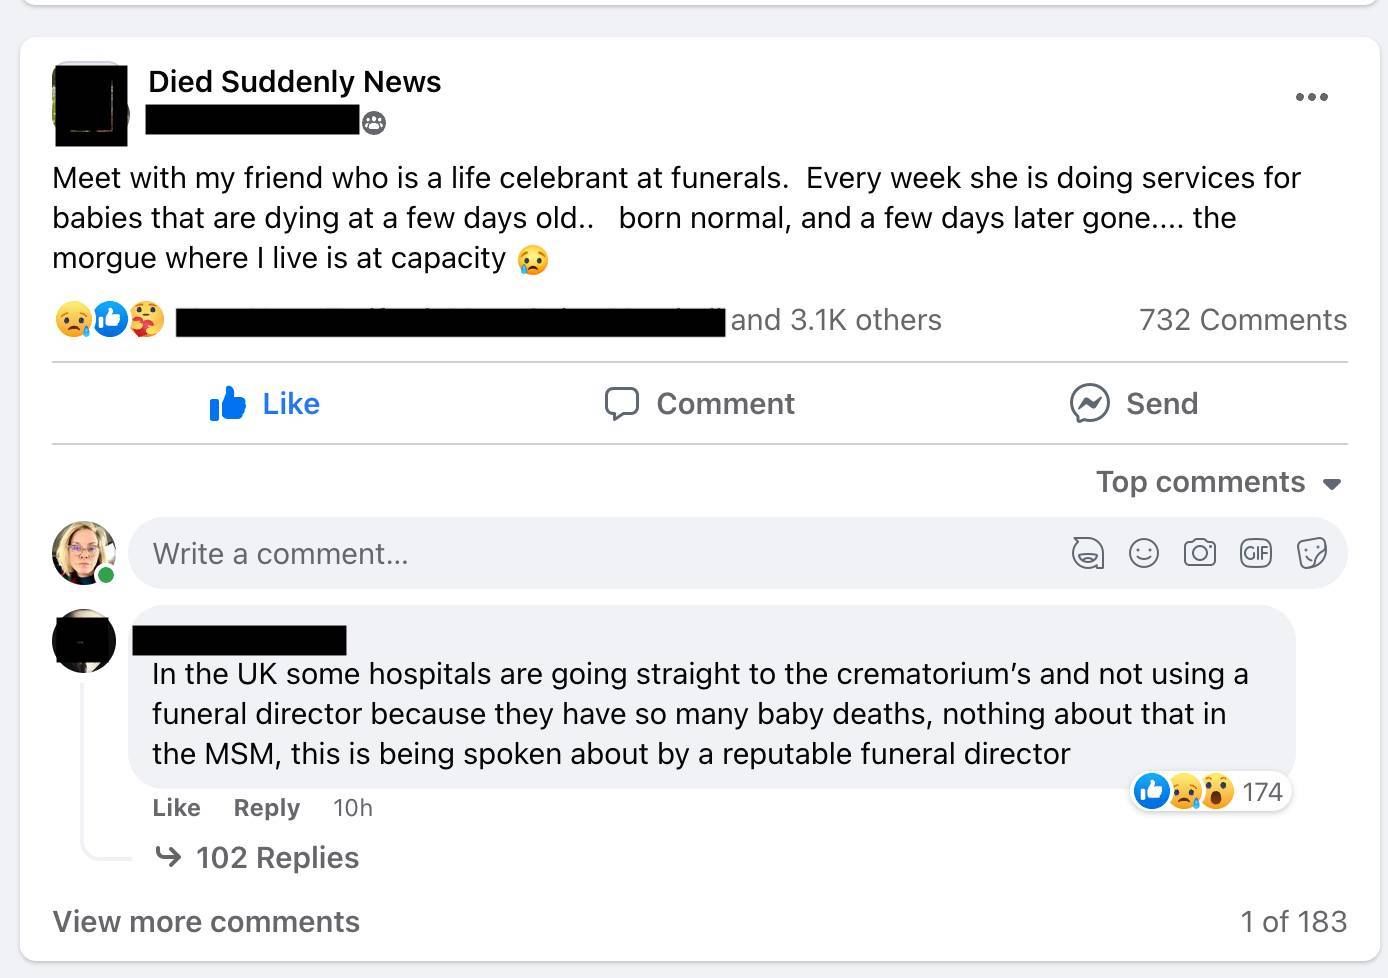Open the emoji picker in comment box
Image resolution: width=1388 pixels, height=978 pixels.
pyautogui.click(x=1143, y=553)
